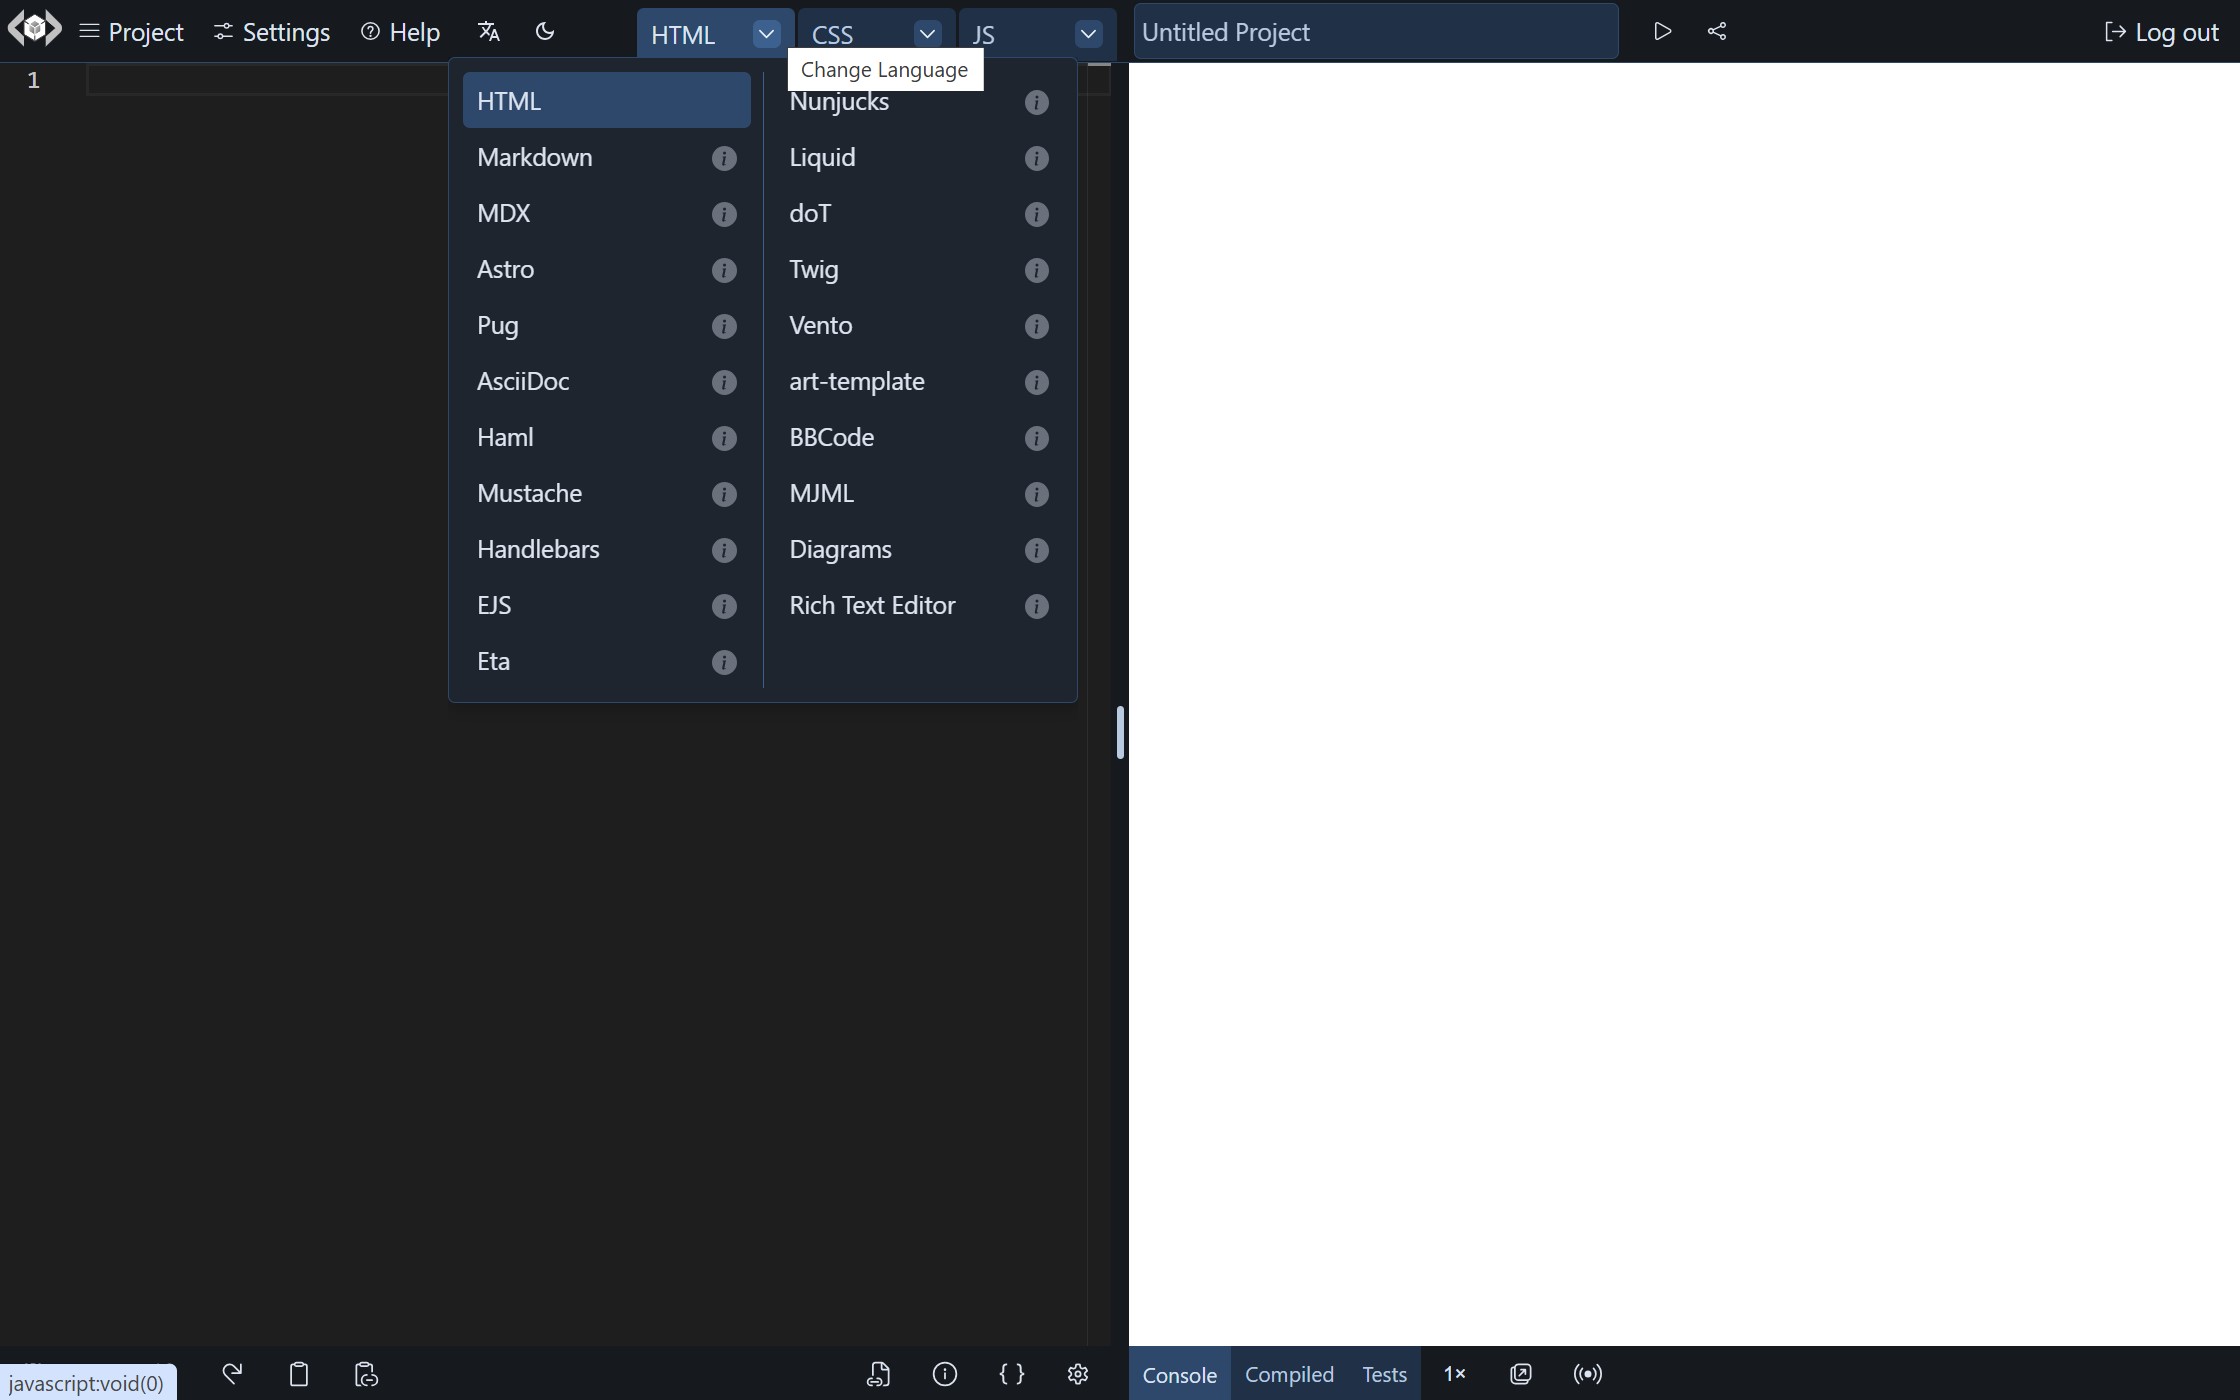The height and width of the screenshot is (1400, 2240).
Task: Click the Log out link
Action: click(x=2161, y=32)
